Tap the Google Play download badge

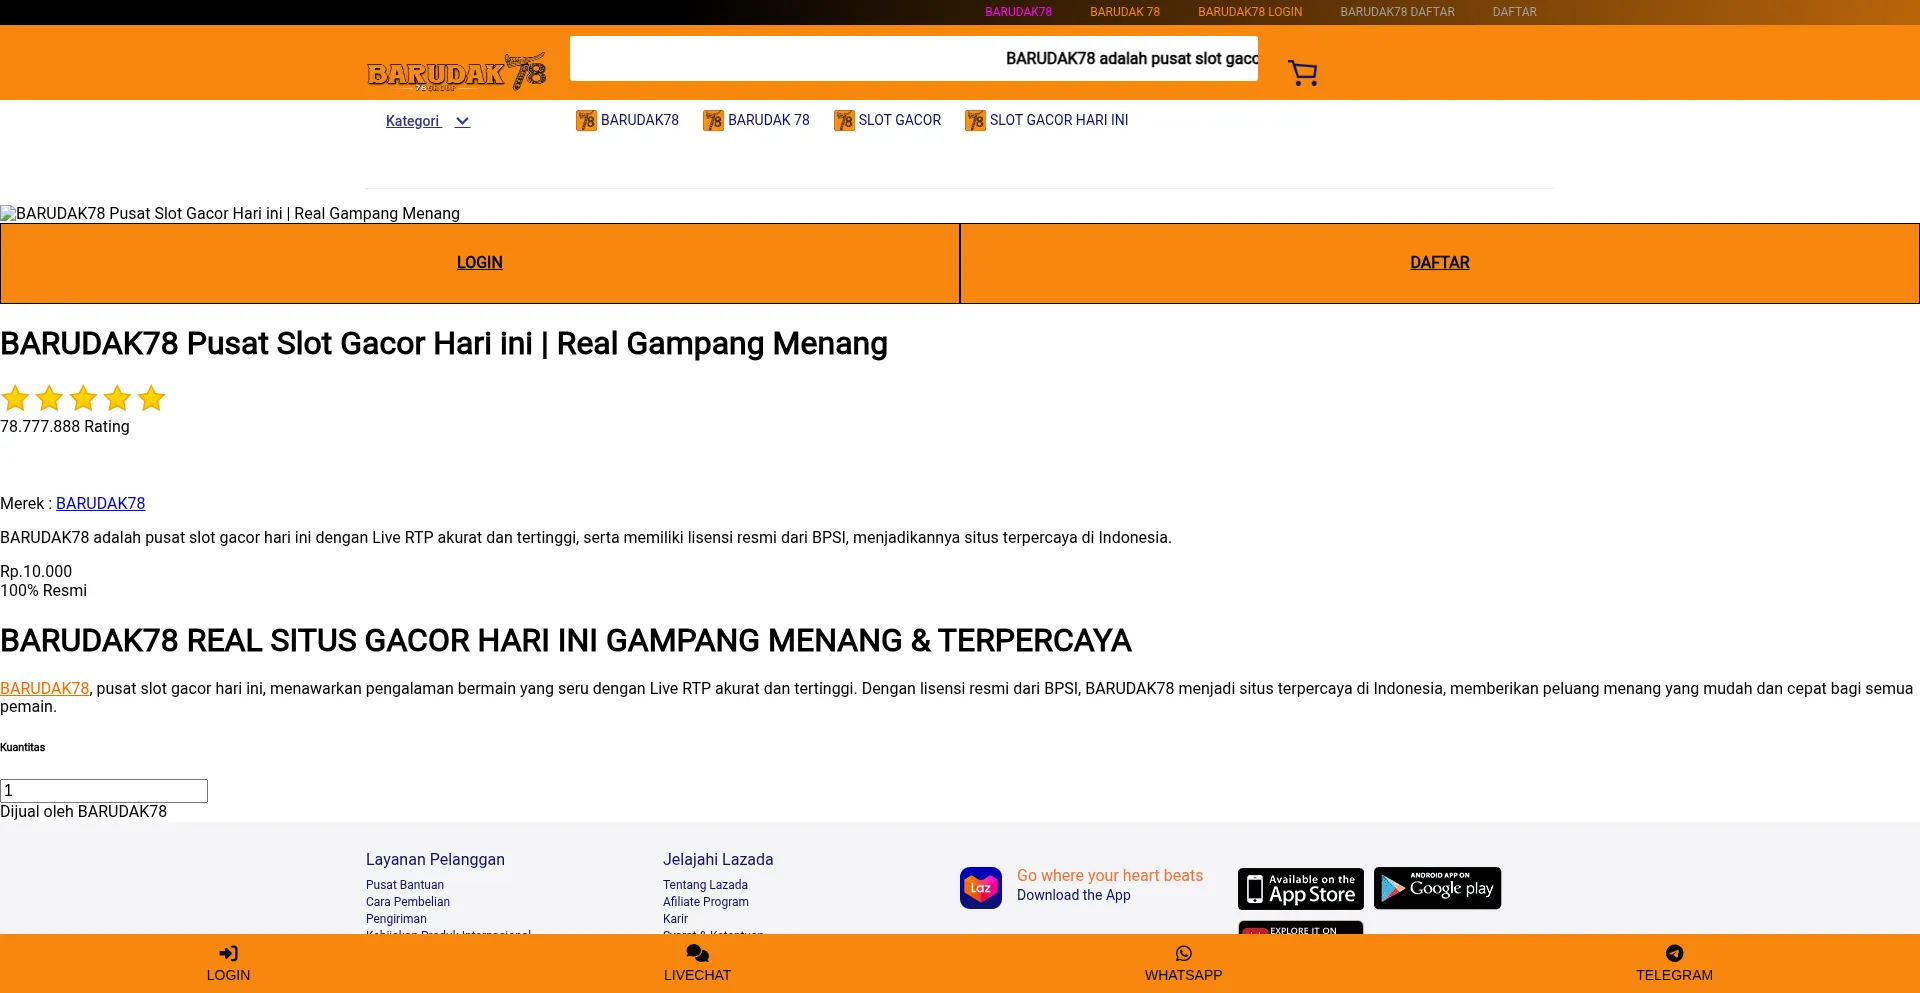coord(1437,888)
